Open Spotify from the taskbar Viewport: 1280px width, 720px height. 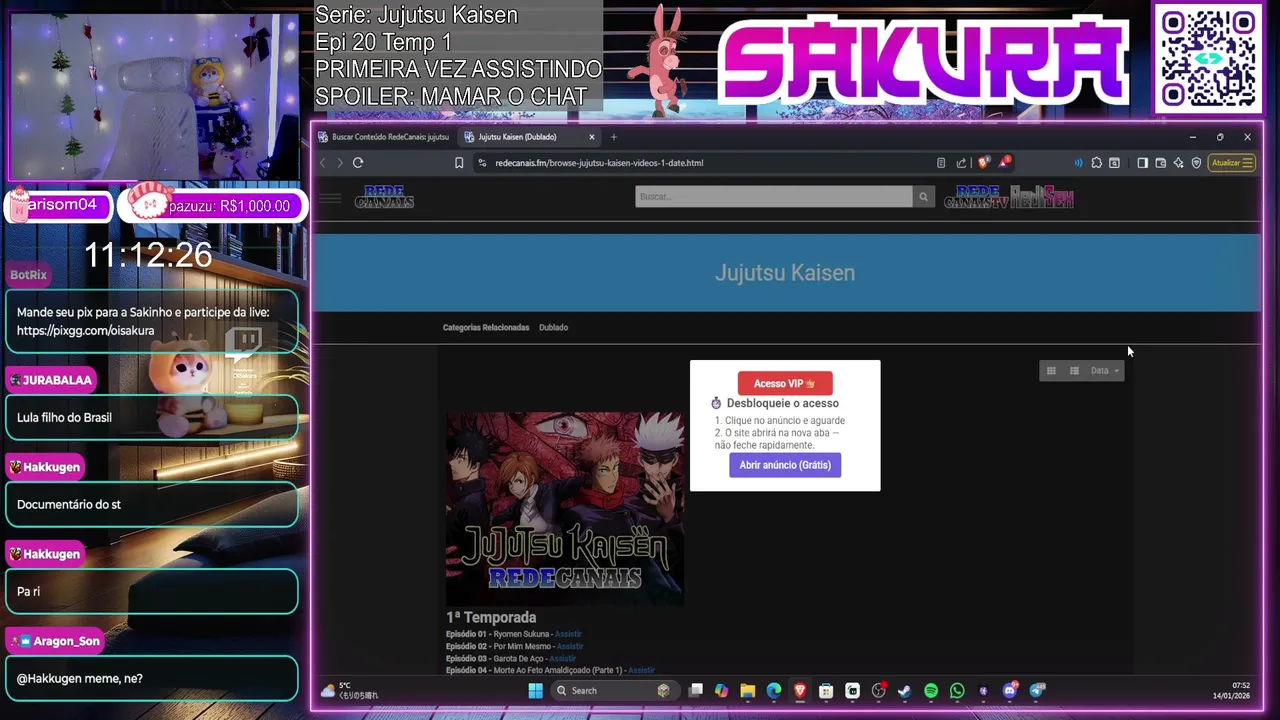click(x=931, y=691)
